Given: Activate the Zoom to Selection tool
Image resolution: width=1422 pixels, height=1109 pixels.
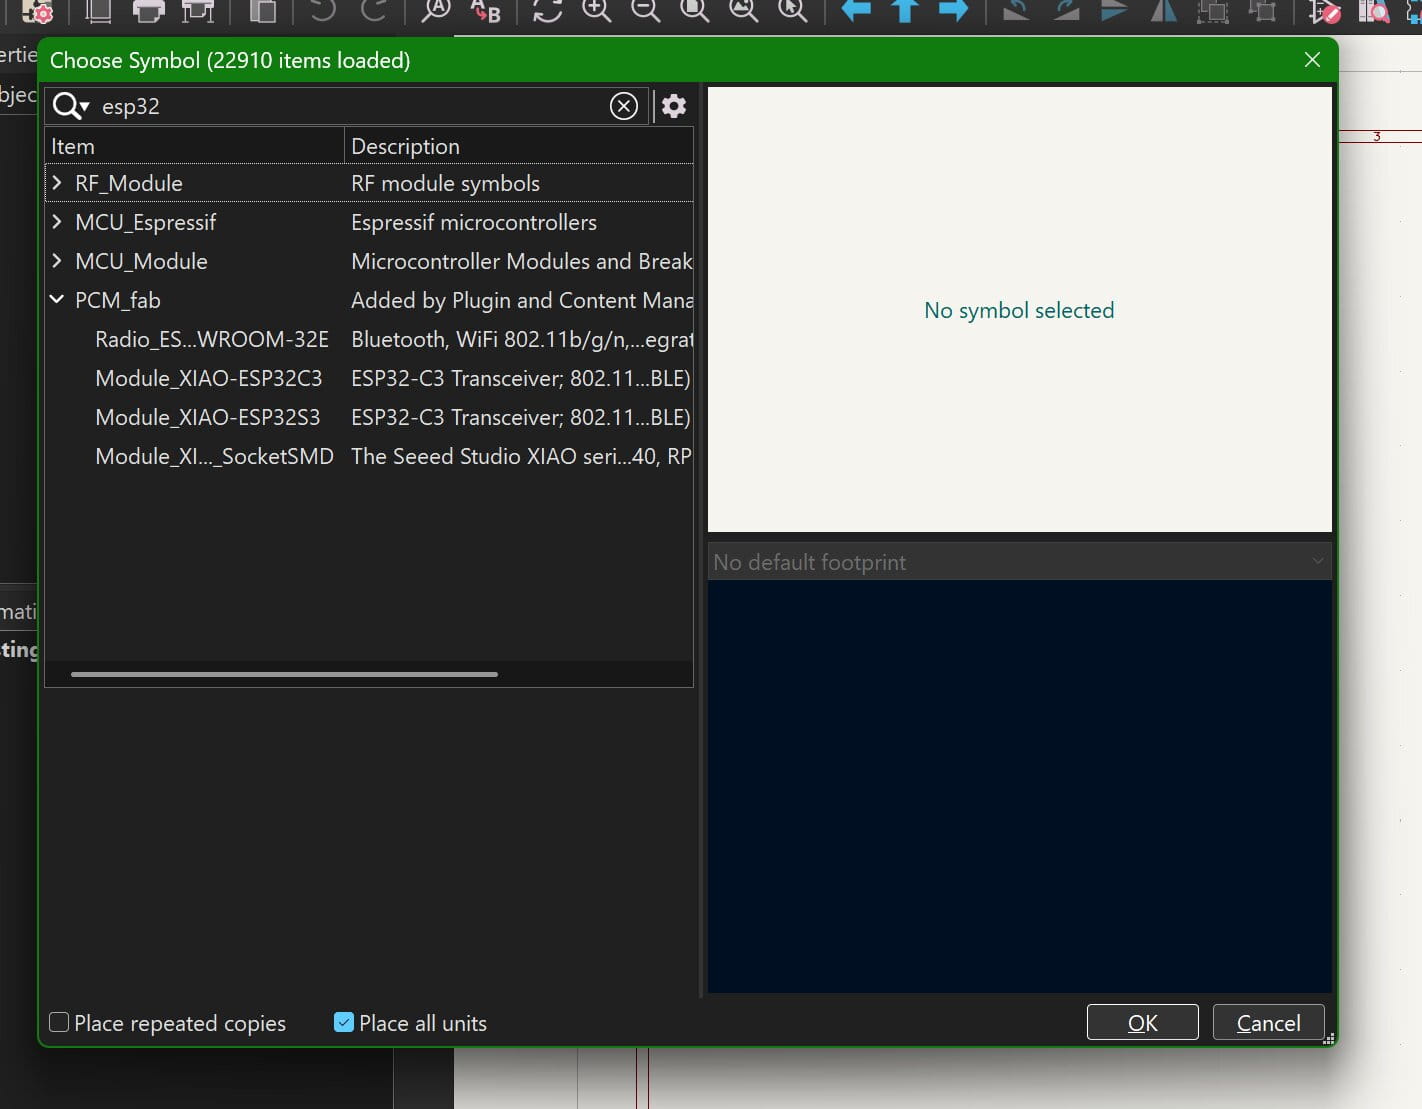Looking at the screenshot, I should [x=793, y=11].
